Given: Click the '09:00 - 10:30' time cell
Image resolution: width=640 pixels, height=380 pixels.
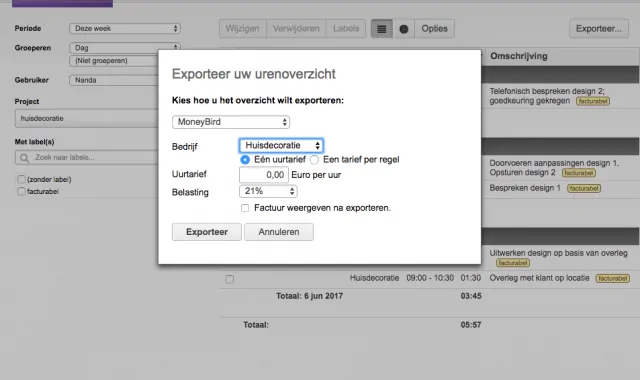Looking at the screenshot, I should 430,278.
